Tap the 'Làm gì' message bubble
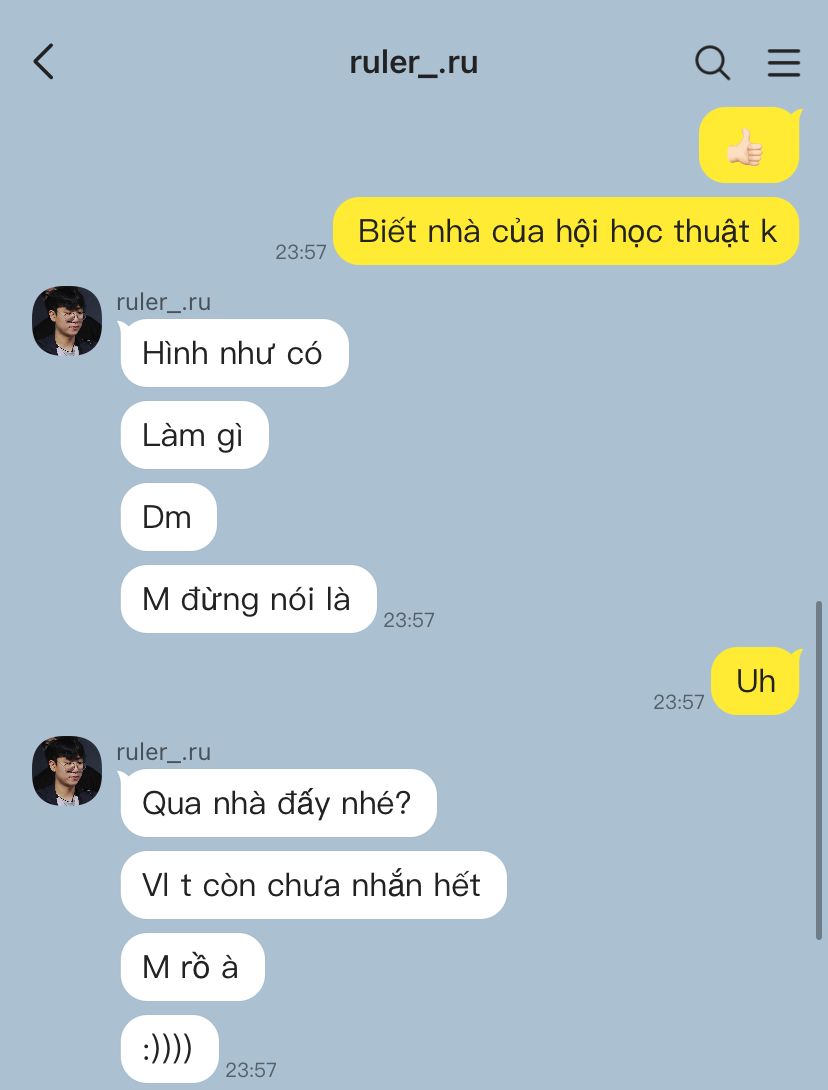The width and height of the screenshot is (828, 1090). pos(195,435)
